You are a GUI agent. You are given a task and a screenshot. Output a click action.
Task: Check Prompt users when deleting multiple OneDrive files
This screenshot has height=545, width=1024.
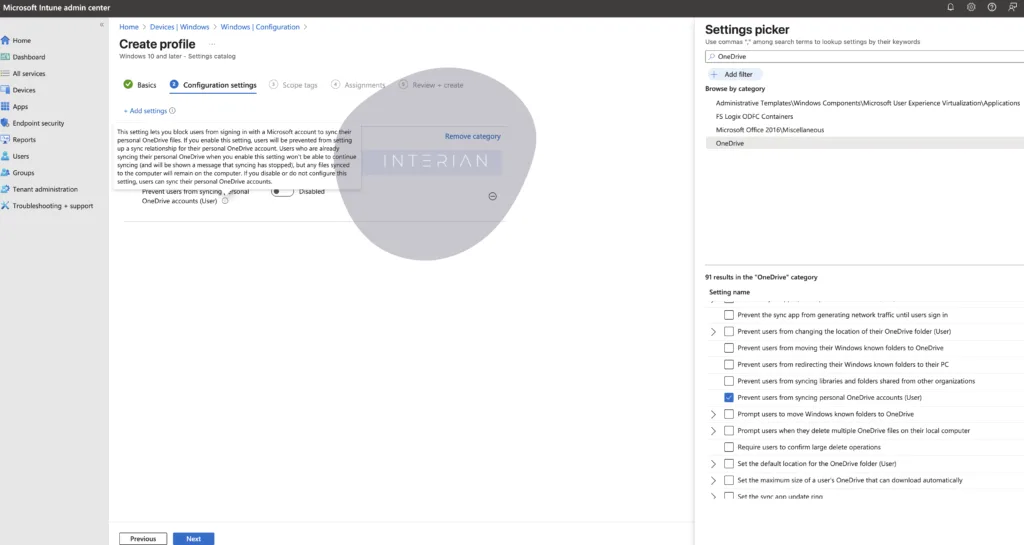coord(729,431)
